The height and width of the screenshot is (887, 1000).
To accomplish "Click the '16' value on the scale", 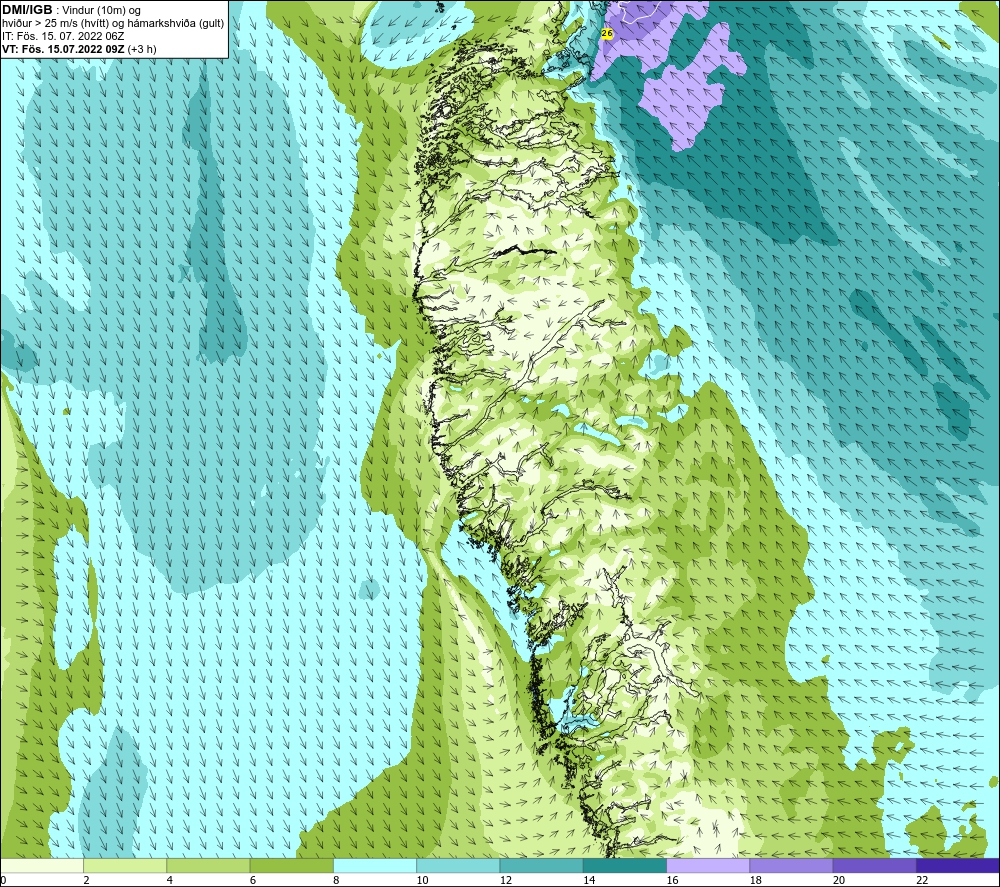I will (672, 880).
